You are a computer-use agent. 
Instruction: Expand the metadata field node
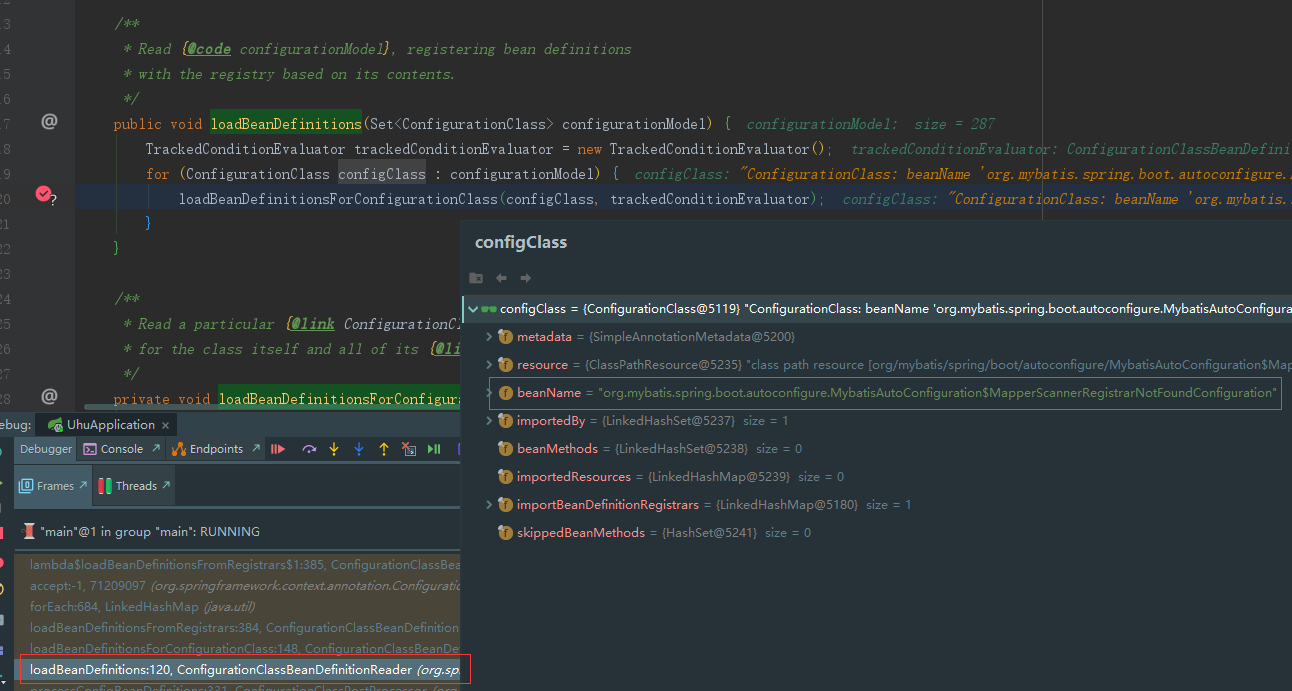(x=489, y=337)
